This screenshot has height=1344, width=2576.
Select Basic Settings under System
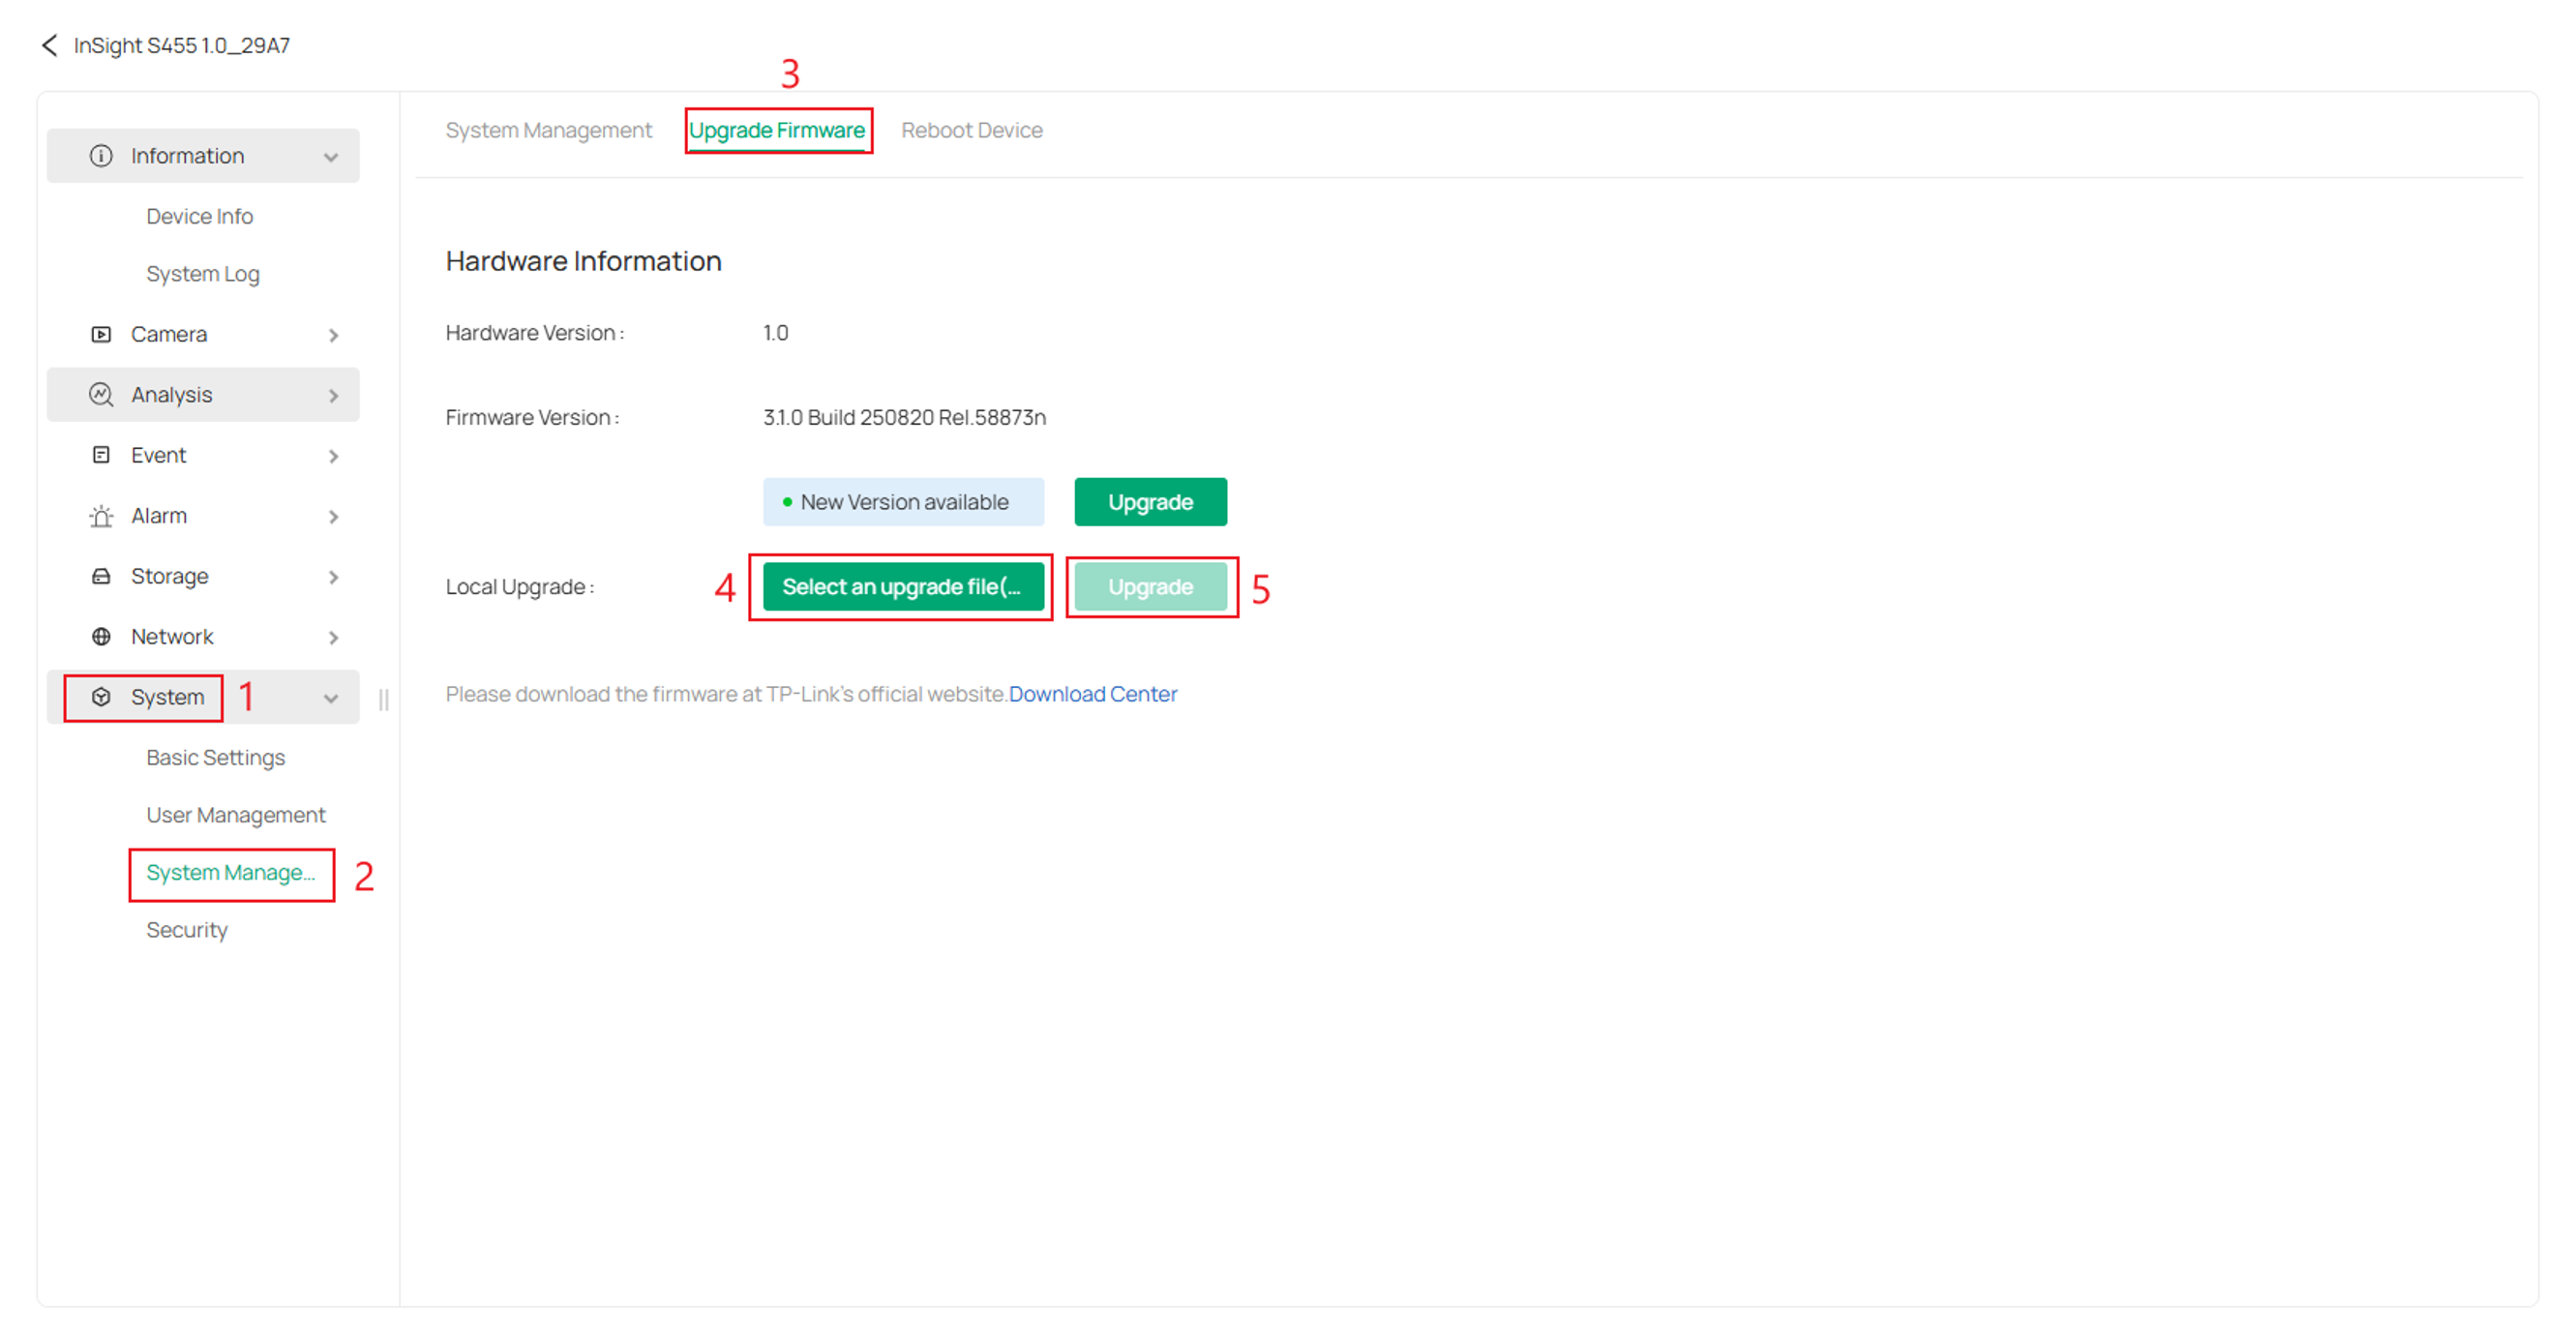pyautogui.click(x=216, y=758)
